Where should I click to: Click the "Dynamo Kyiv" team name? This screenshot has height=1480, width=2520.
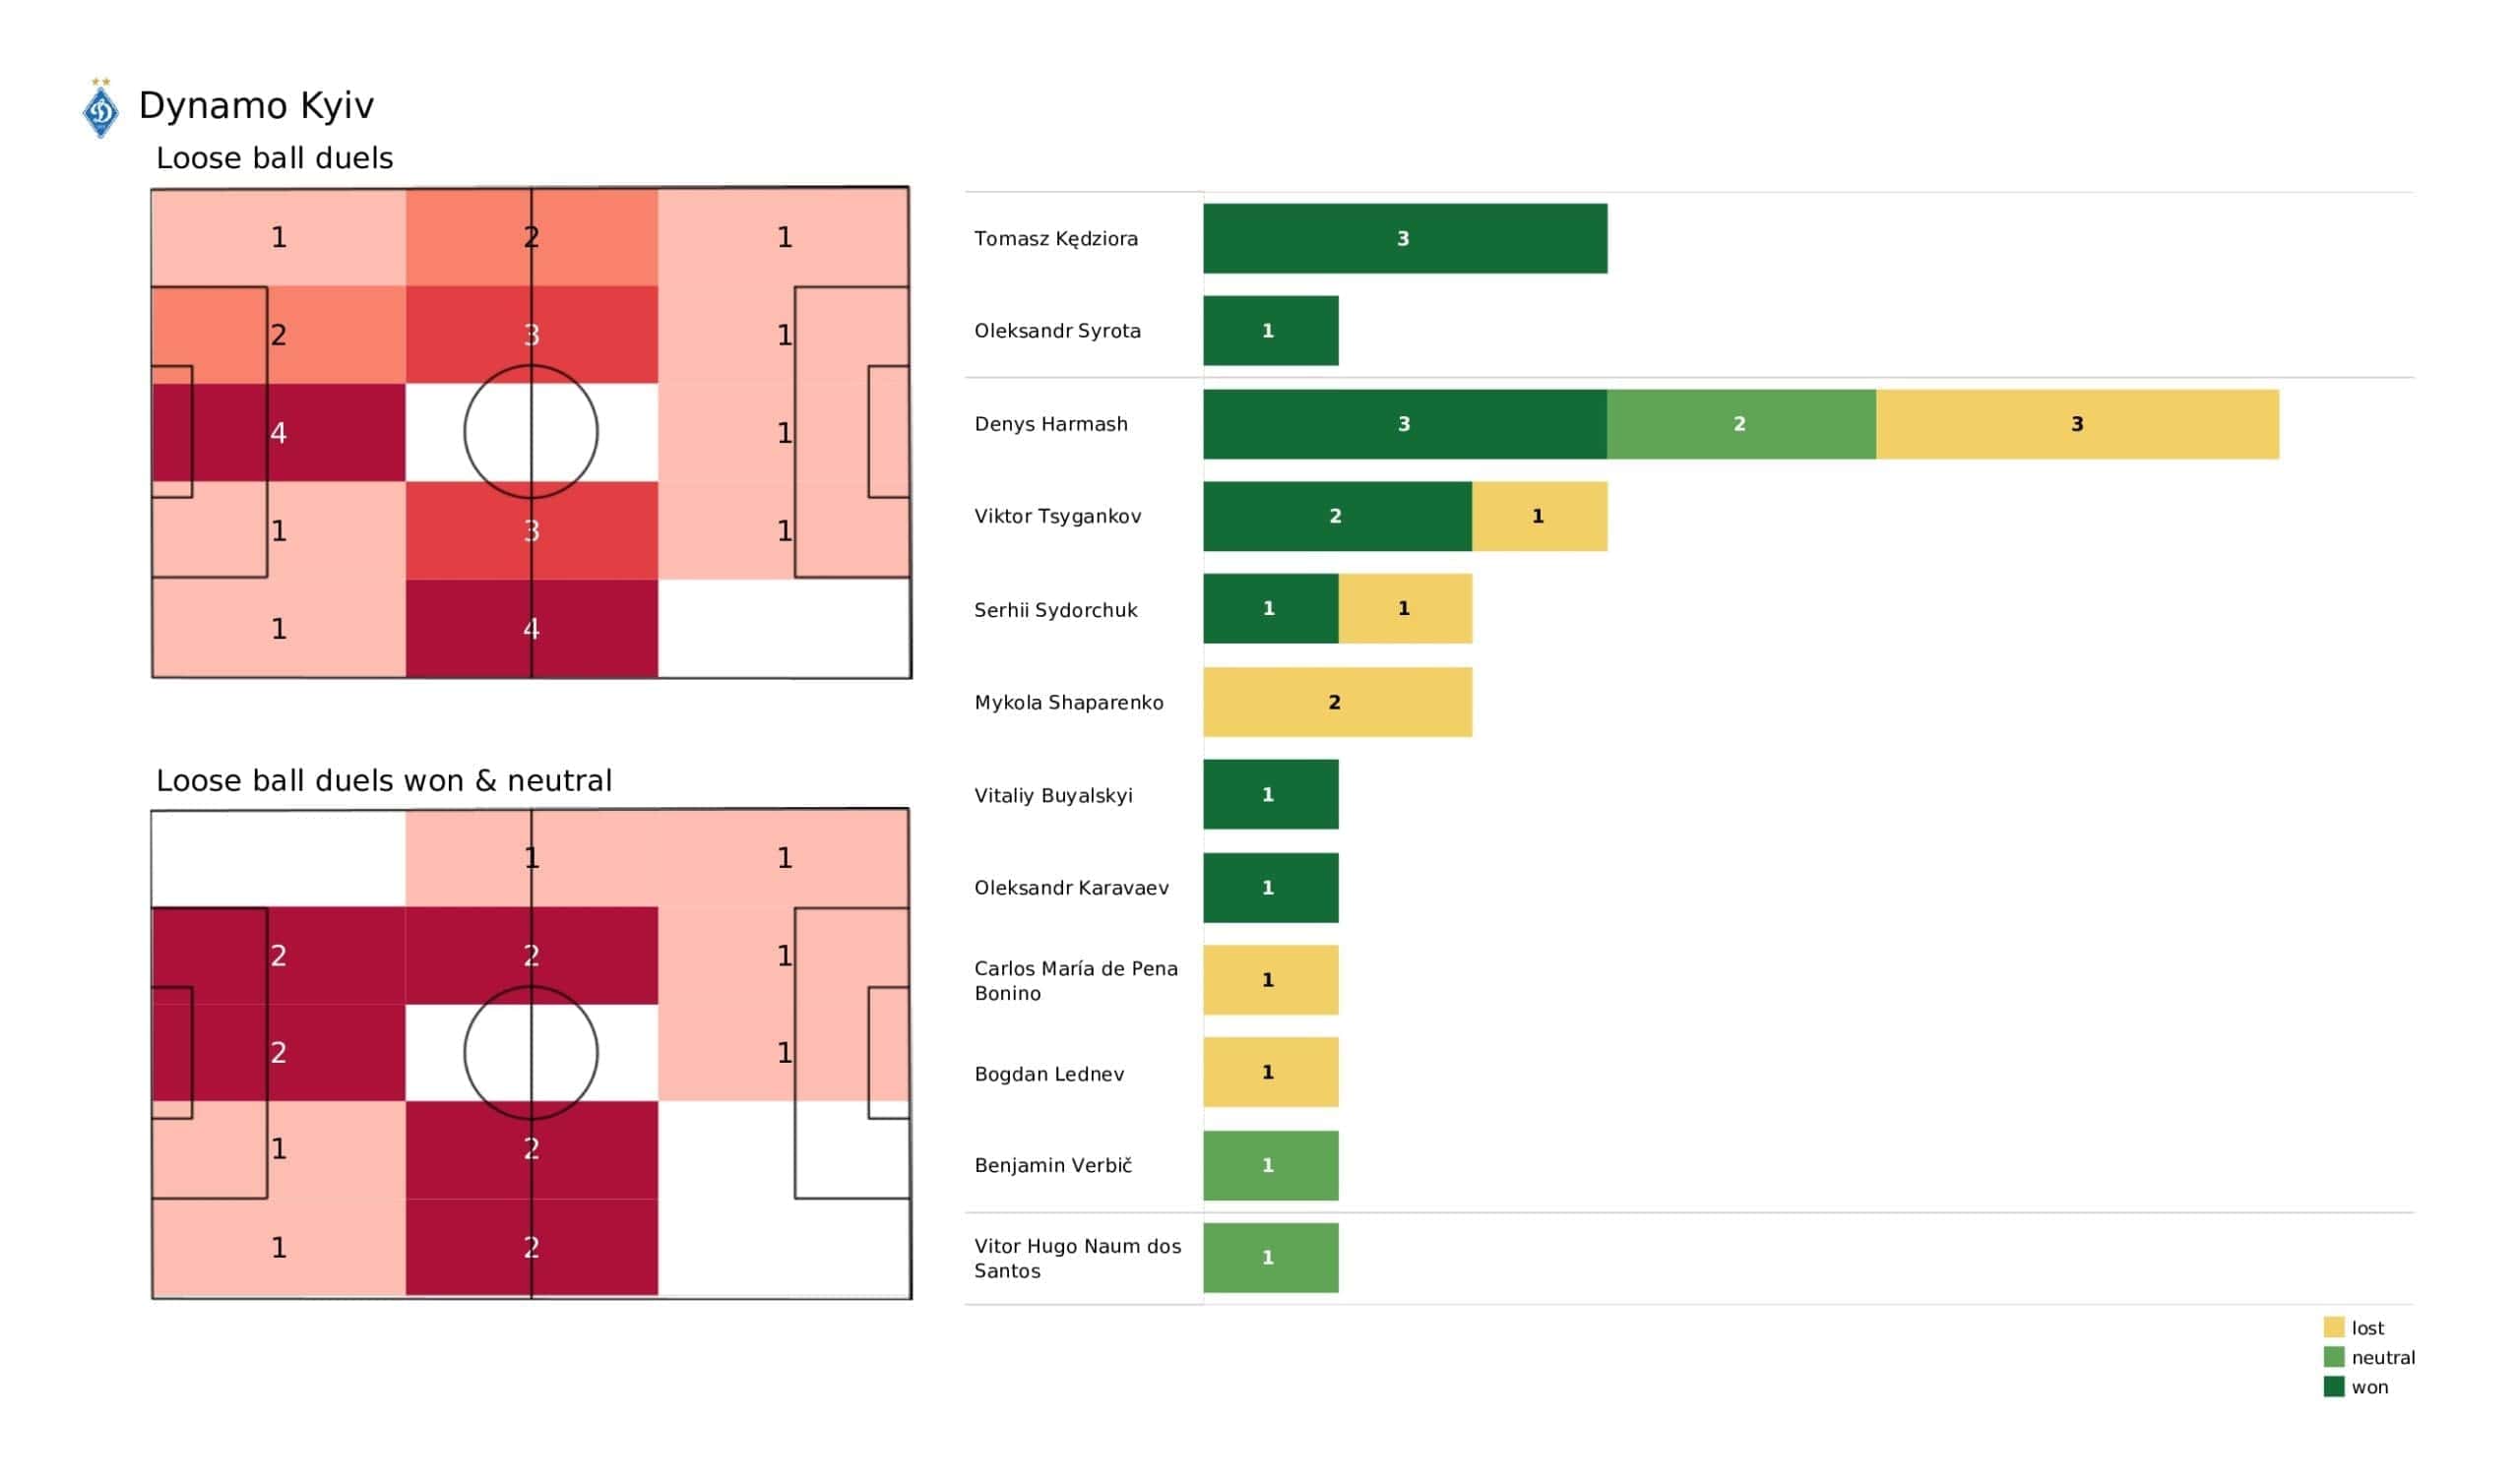(x=256, y=106)
